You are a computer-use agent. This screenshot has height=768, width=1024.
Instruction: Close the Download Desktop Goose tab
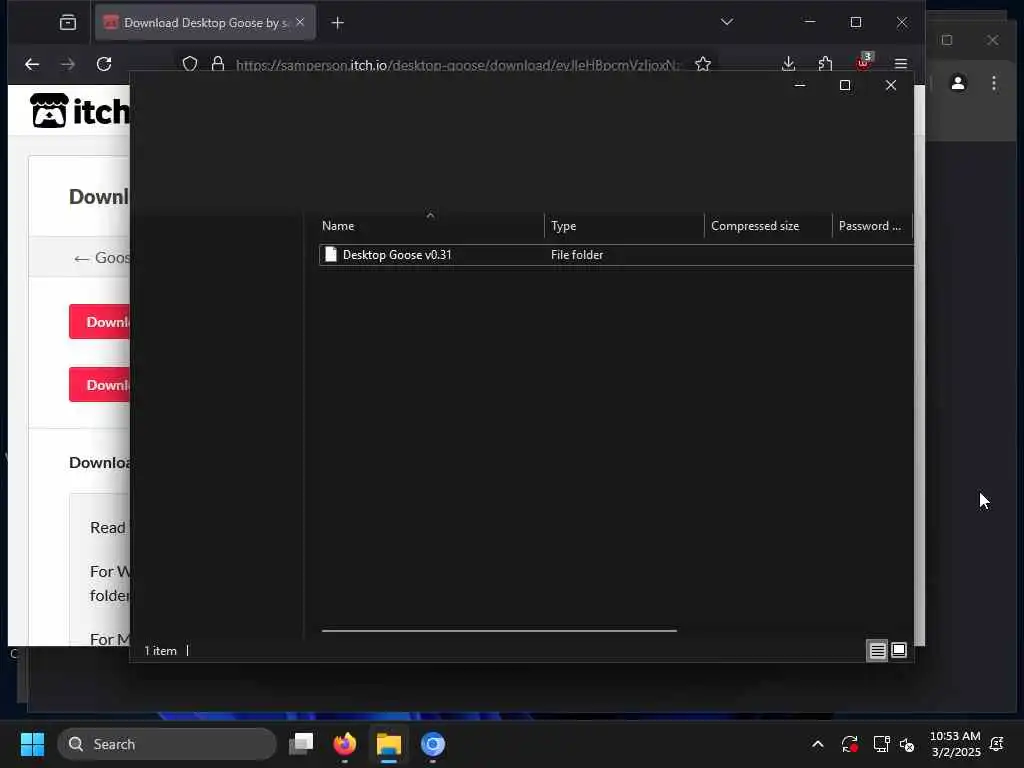[300, 22]
